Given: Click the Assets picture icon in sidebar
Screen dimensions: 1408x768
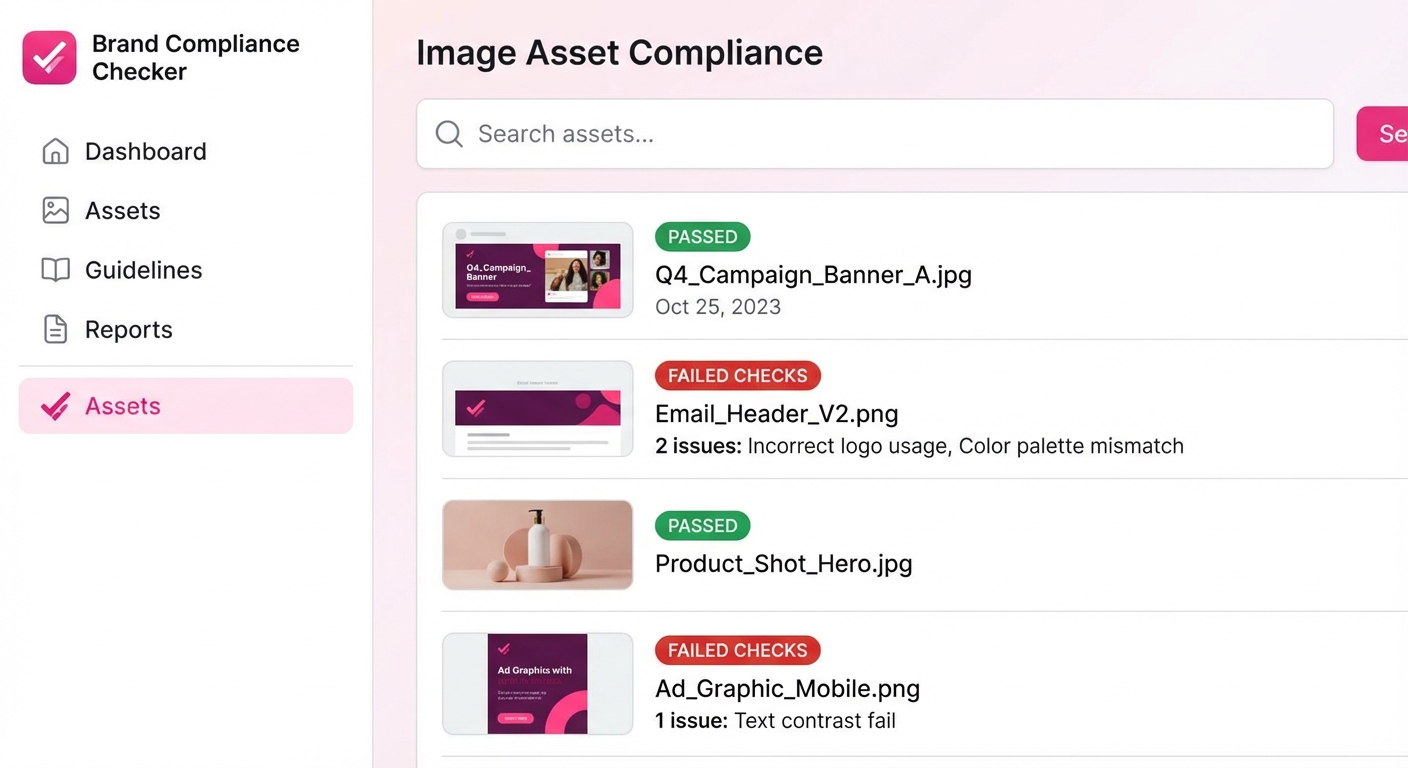Looking at the screenshot, I should 56,210.
